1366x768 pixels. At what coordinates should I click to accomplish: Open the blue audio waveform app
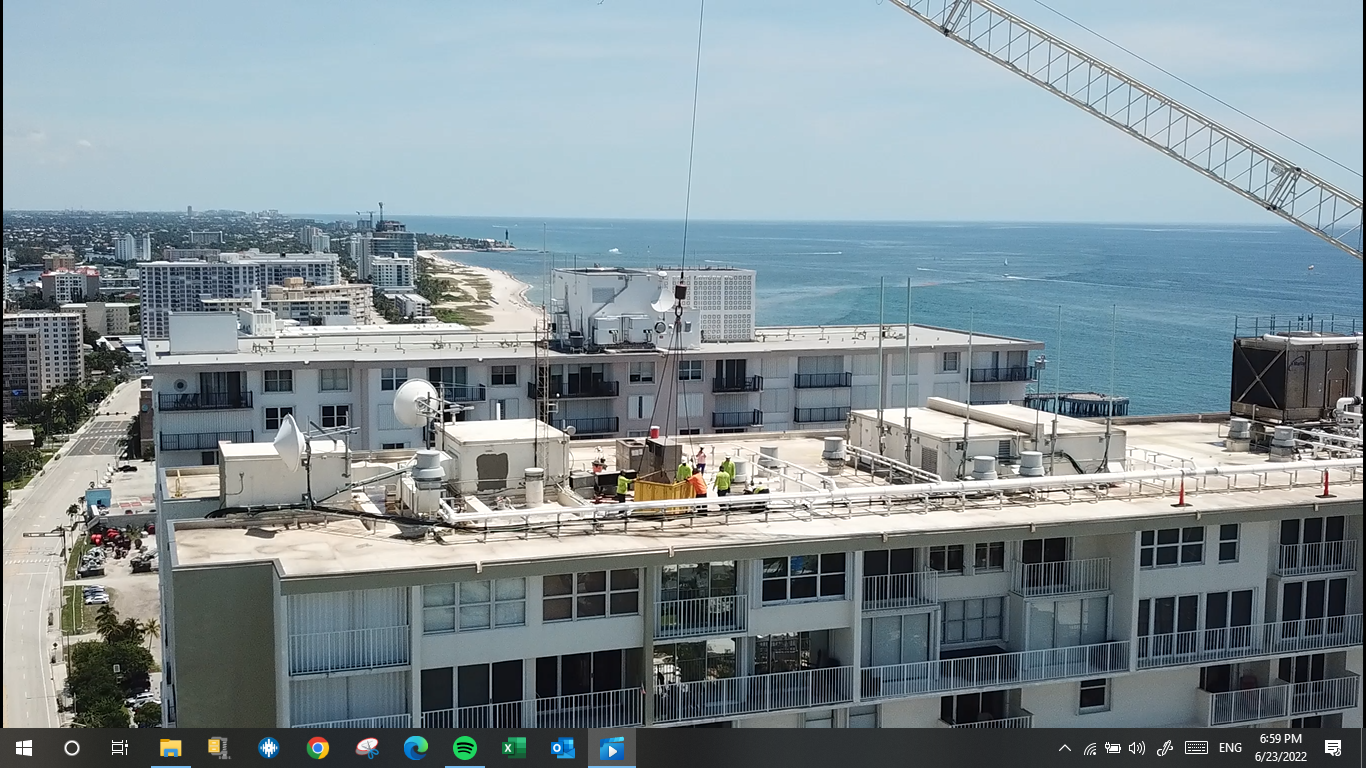[x=268, y=748]
